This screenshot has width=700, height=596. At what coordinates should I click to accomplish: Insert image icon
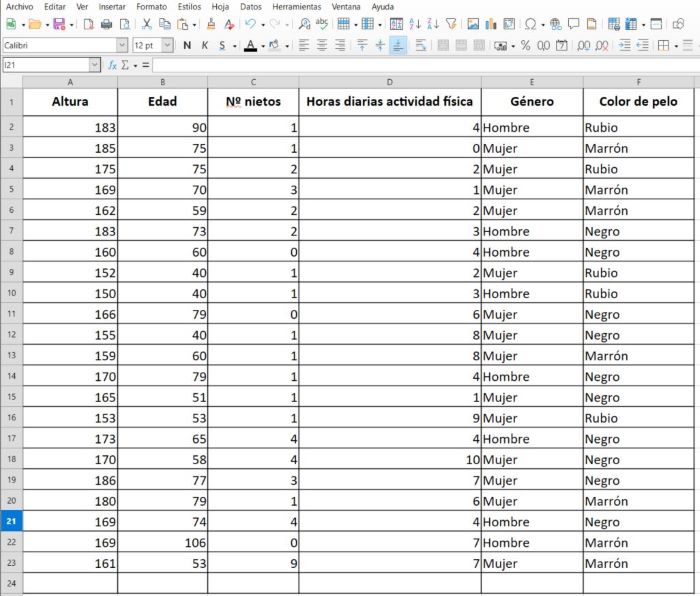coord(473,24)
